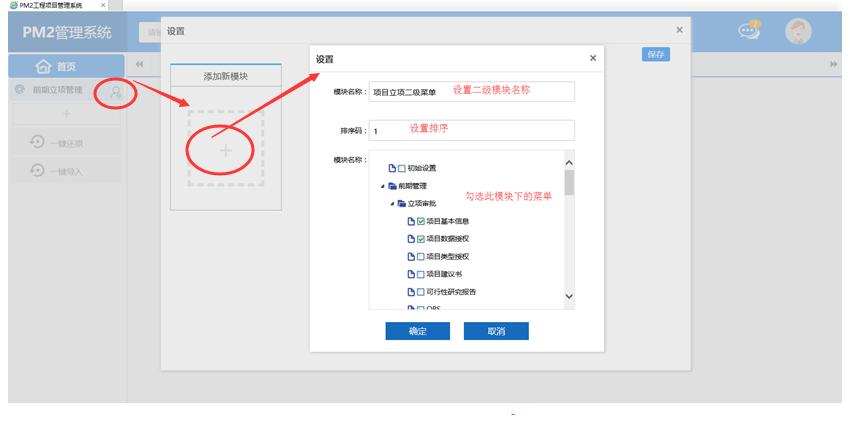Open the message chat bubble icon
This screenshot has width=850, height=421.
pos(749,31)
